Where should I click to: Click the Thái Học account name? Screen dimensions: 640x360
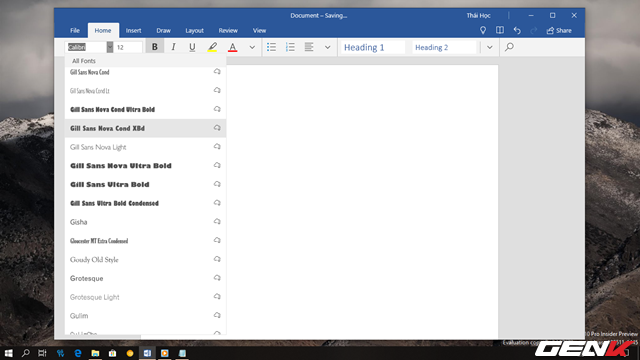(x=478, y=16)
